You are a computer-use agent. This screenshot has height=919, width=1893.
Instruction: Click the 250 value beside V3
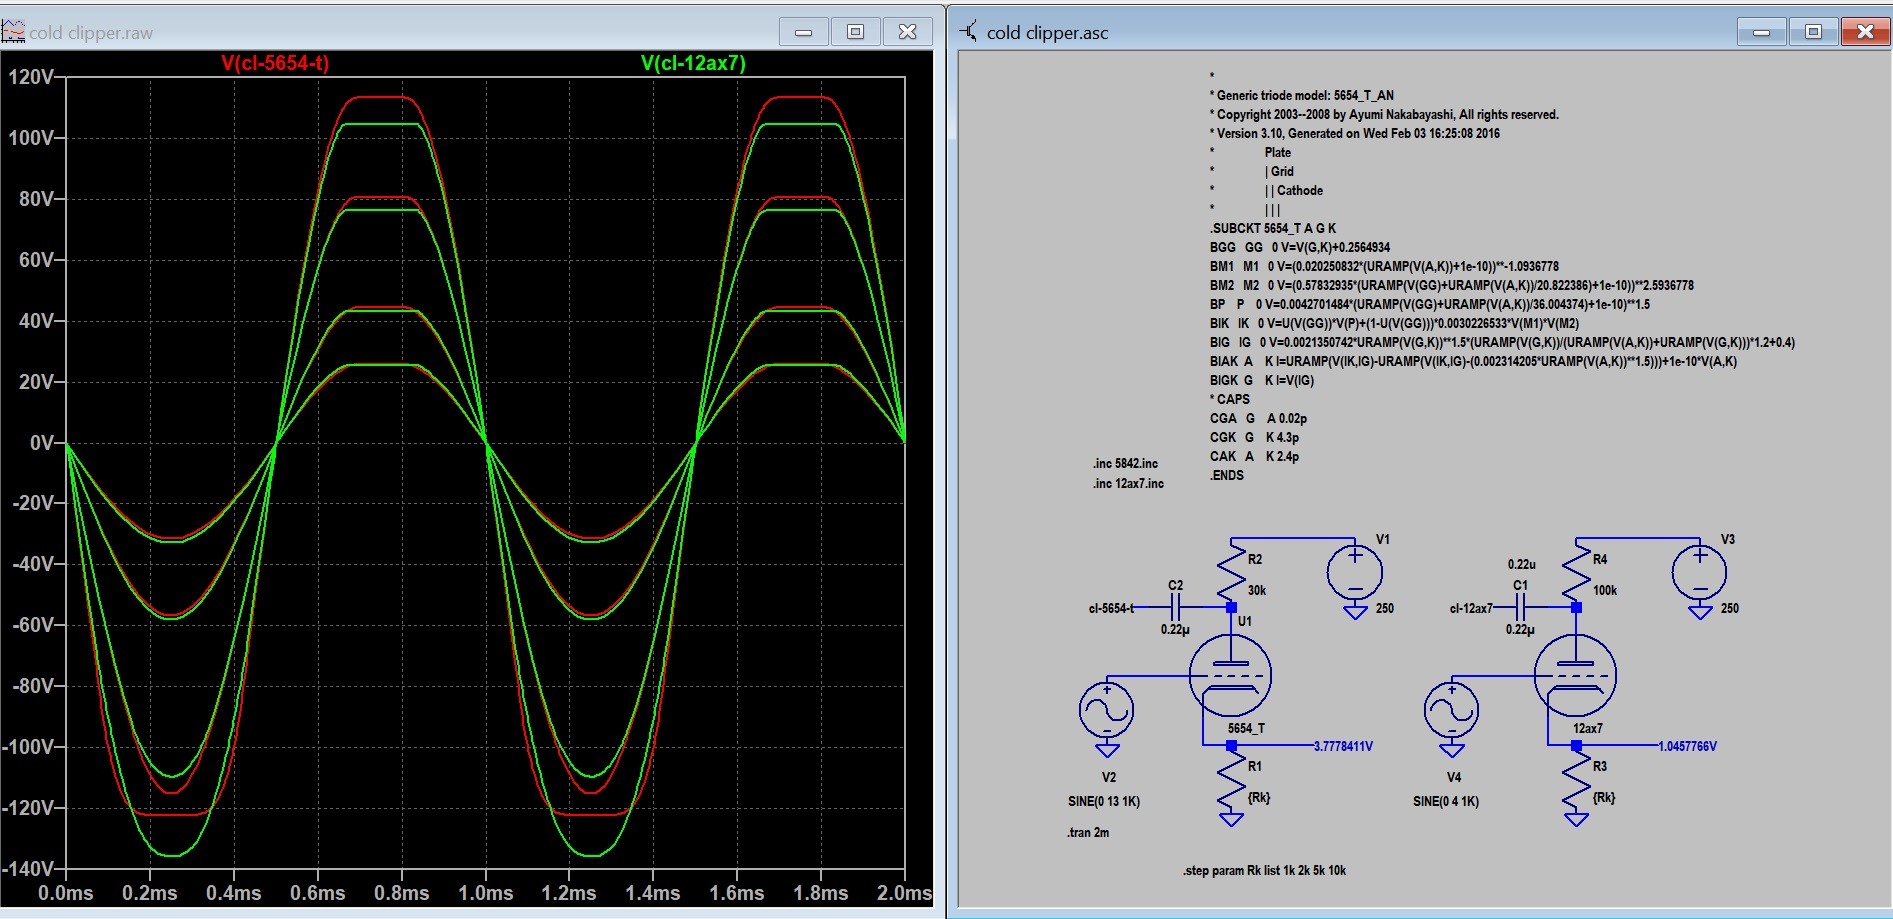(x=1730, y=608)
